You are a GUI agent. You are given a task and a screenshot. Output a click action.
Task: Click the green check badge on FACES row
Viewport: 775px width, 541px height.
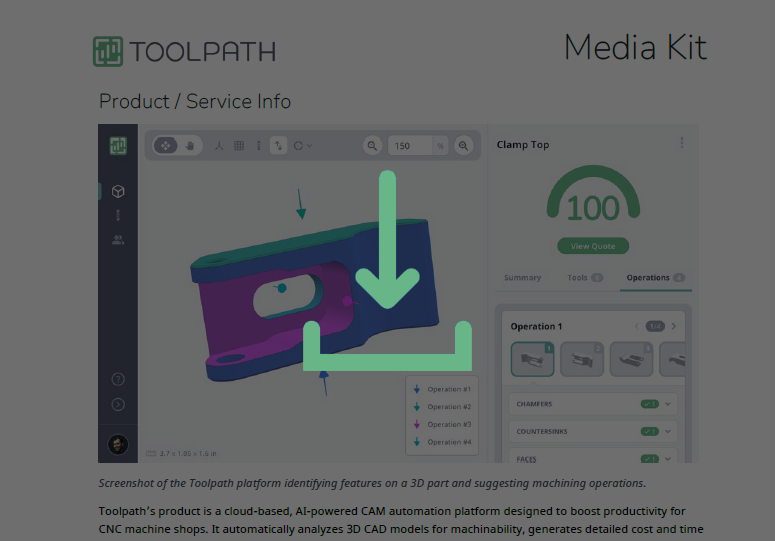(650, 459)
